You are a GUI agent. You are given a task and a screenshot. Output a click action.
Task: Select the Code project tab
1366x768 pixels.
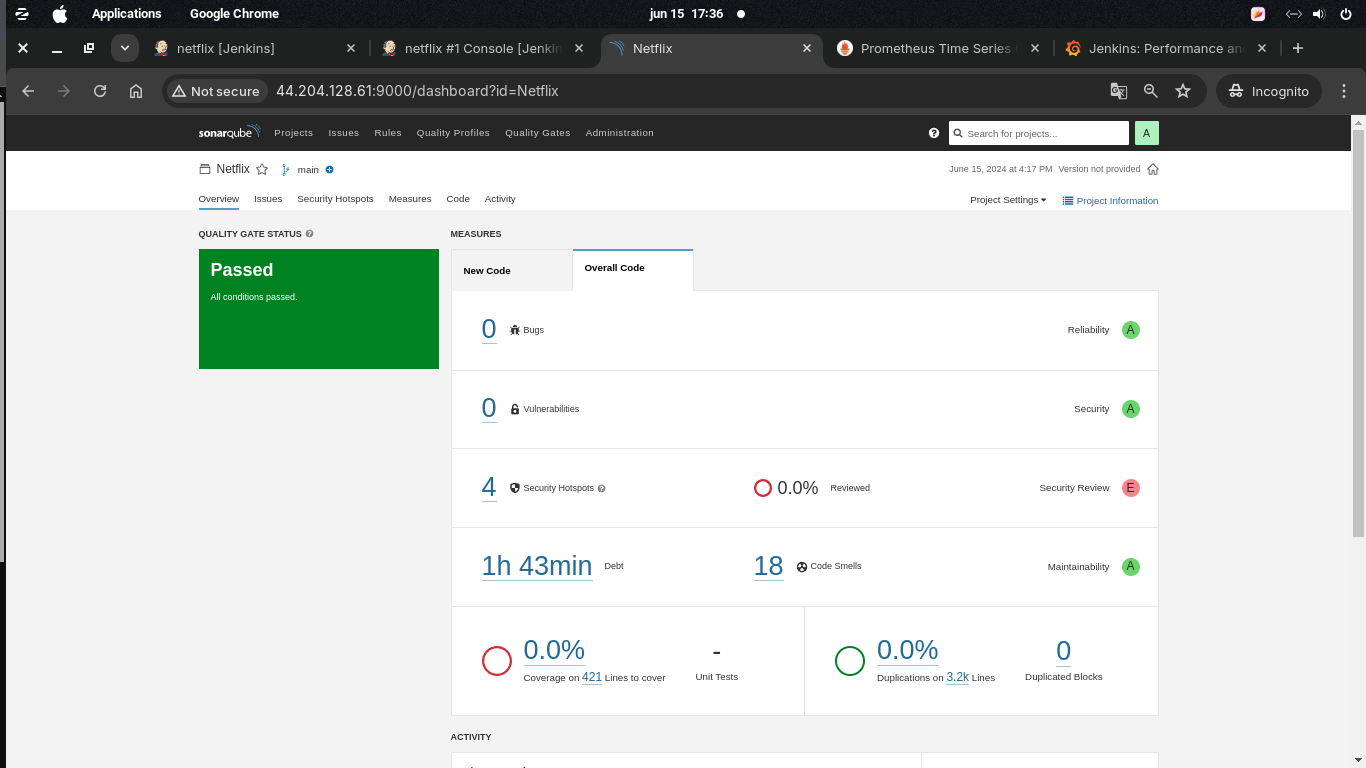[458, 199]
